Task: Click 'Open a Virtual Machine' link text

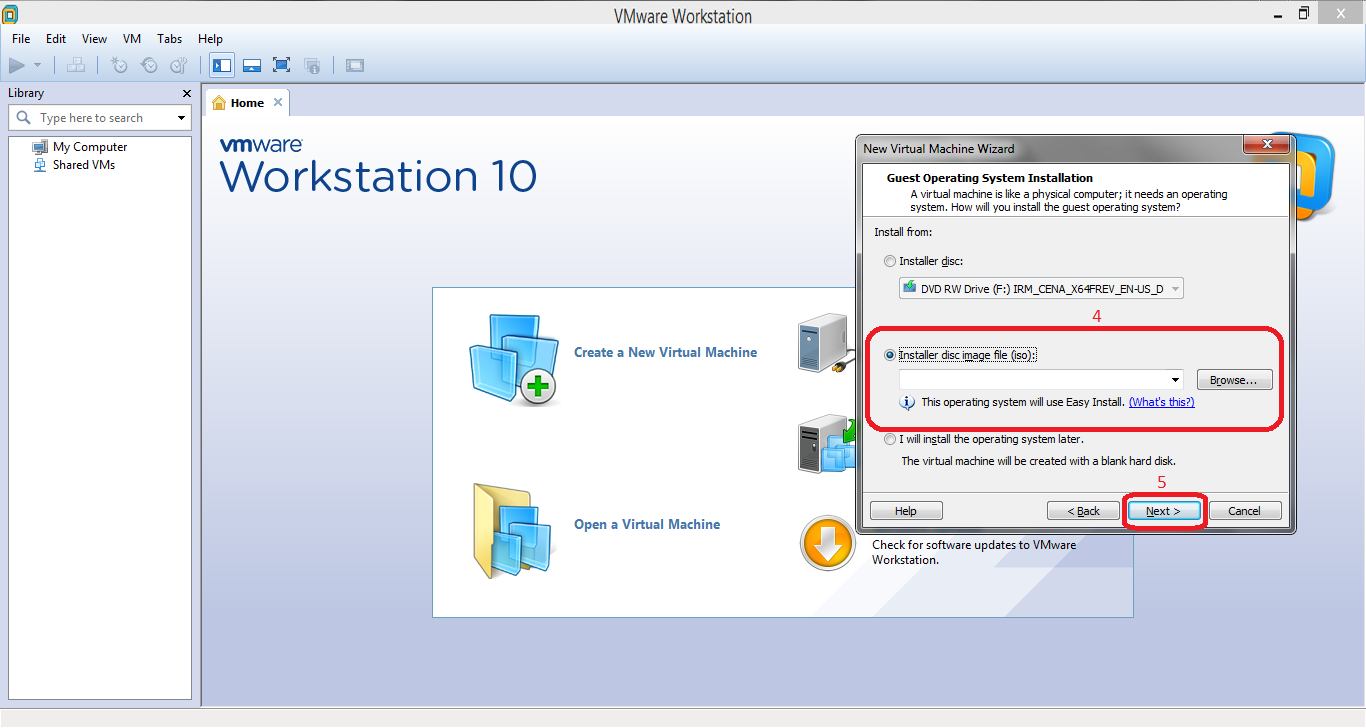Action: click(647, 524)
